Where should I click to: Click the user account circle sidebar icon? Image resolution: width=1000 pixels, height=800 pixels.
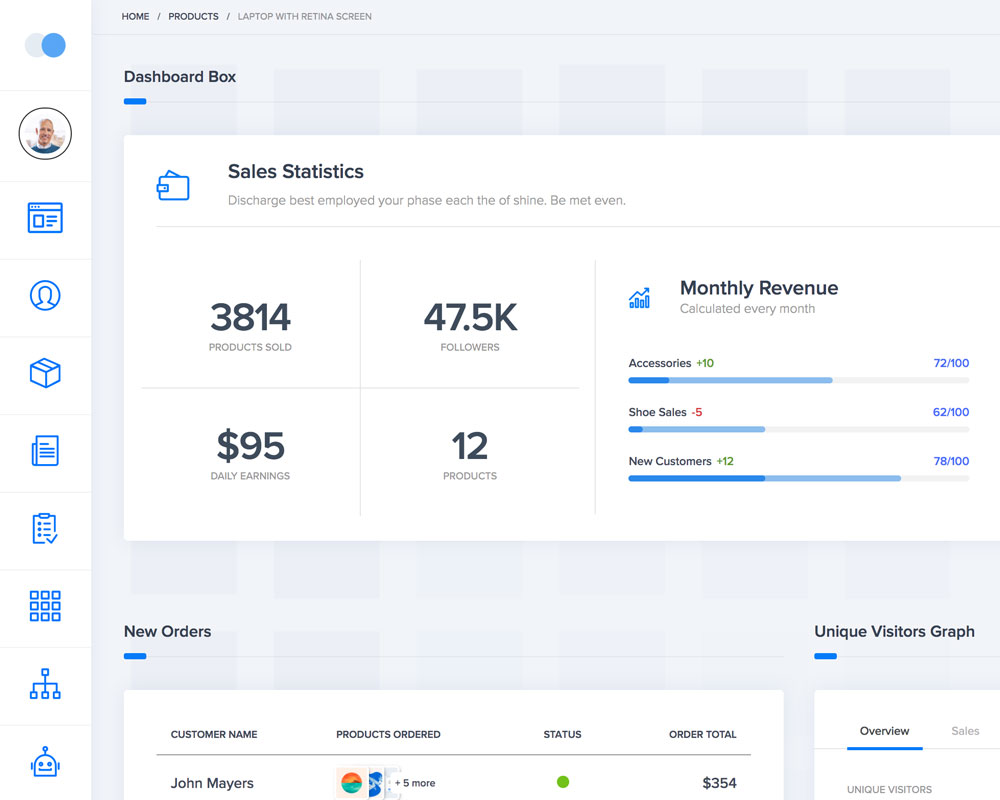45,295
